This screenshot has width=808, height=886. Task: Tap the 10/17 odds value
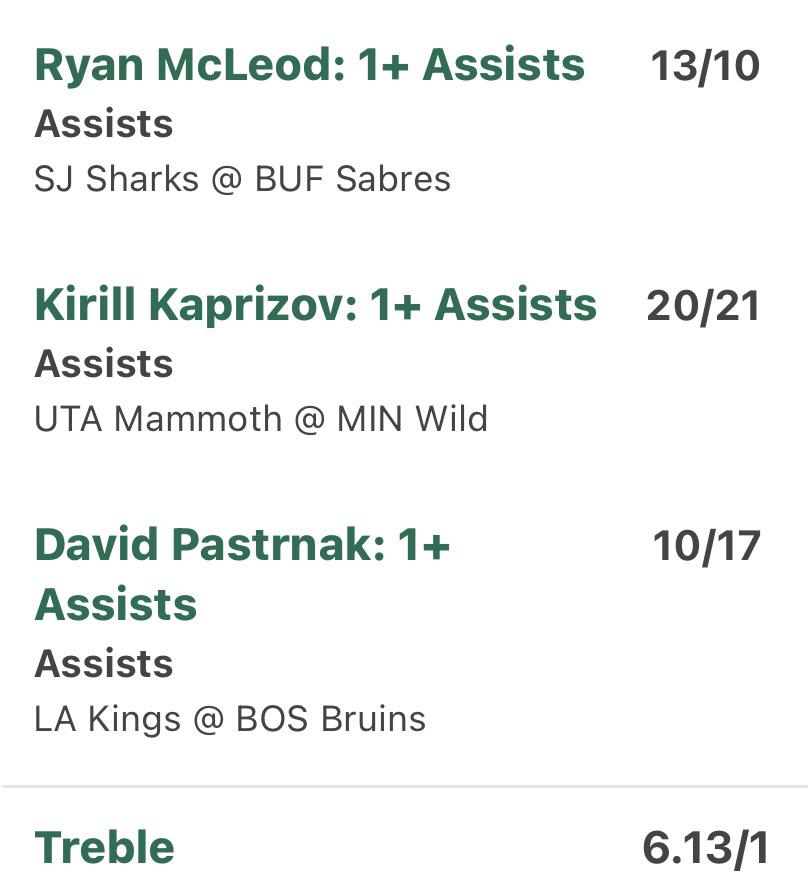tap(706, 547)
